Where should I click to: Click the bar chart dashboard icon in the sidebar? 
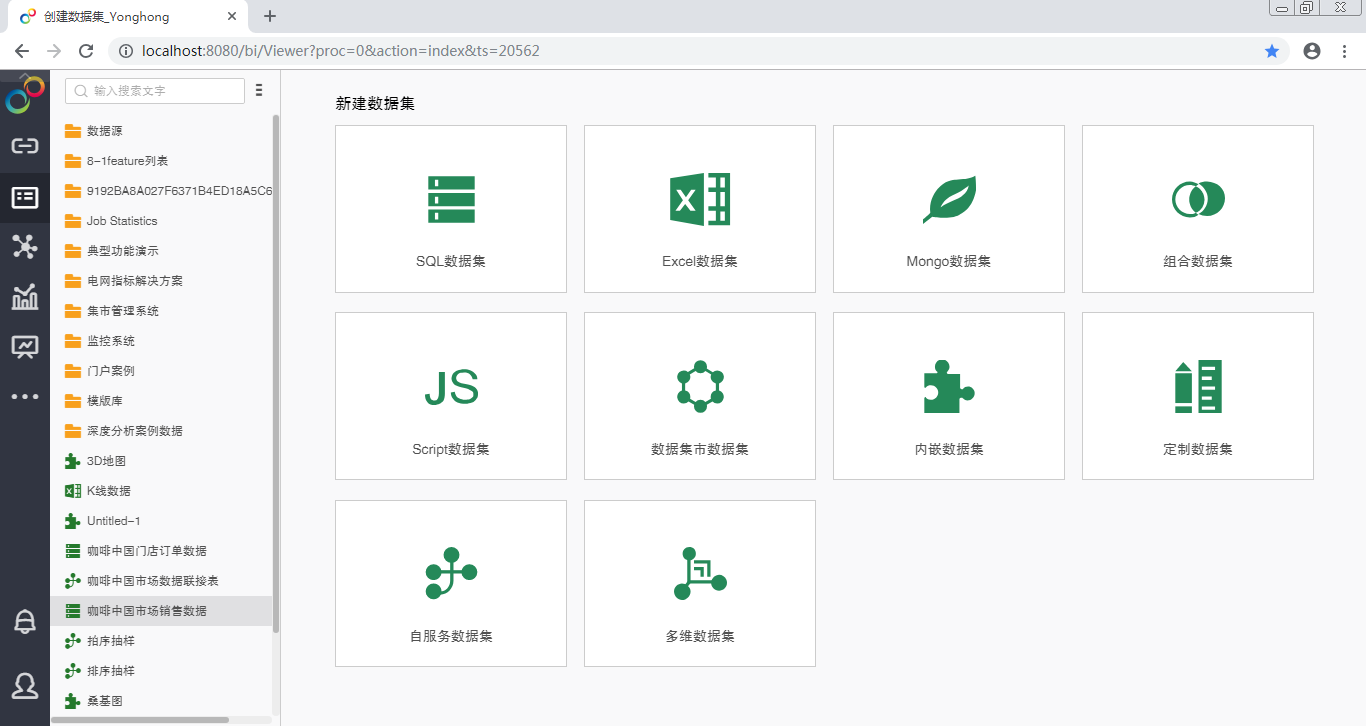25,297
